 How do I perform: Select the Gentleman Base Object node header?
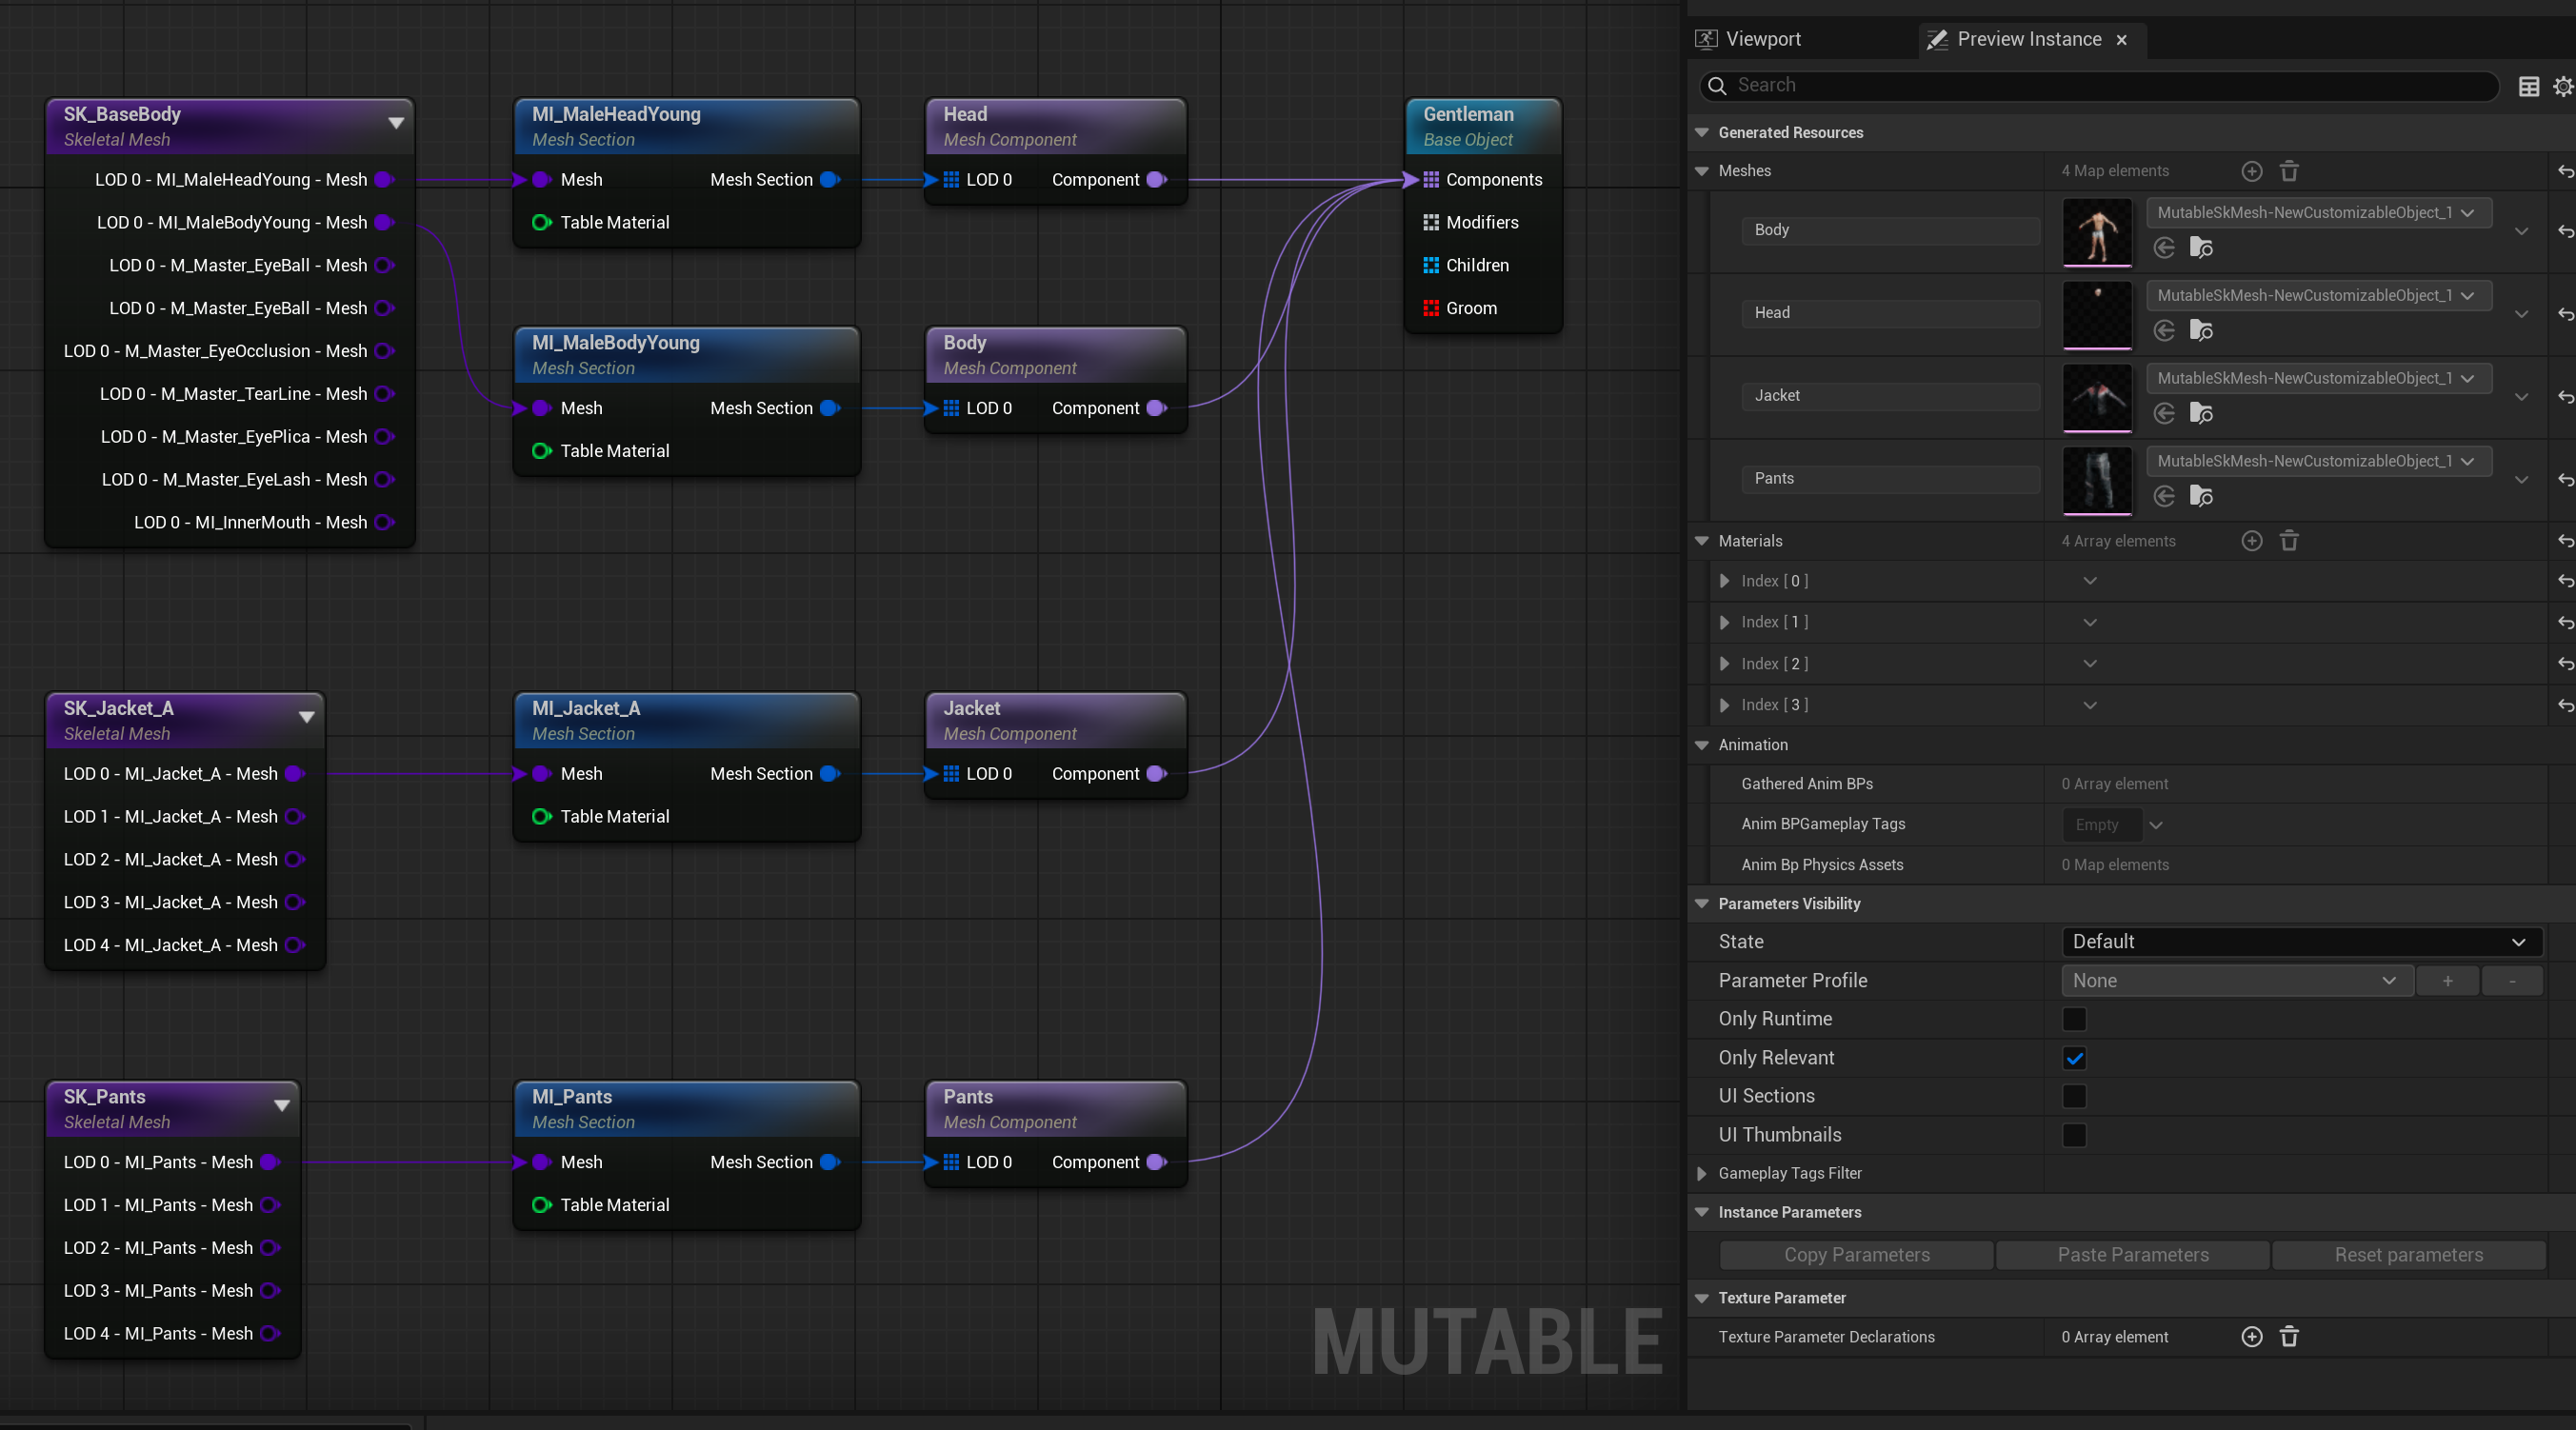click(x=1482, y=126)
